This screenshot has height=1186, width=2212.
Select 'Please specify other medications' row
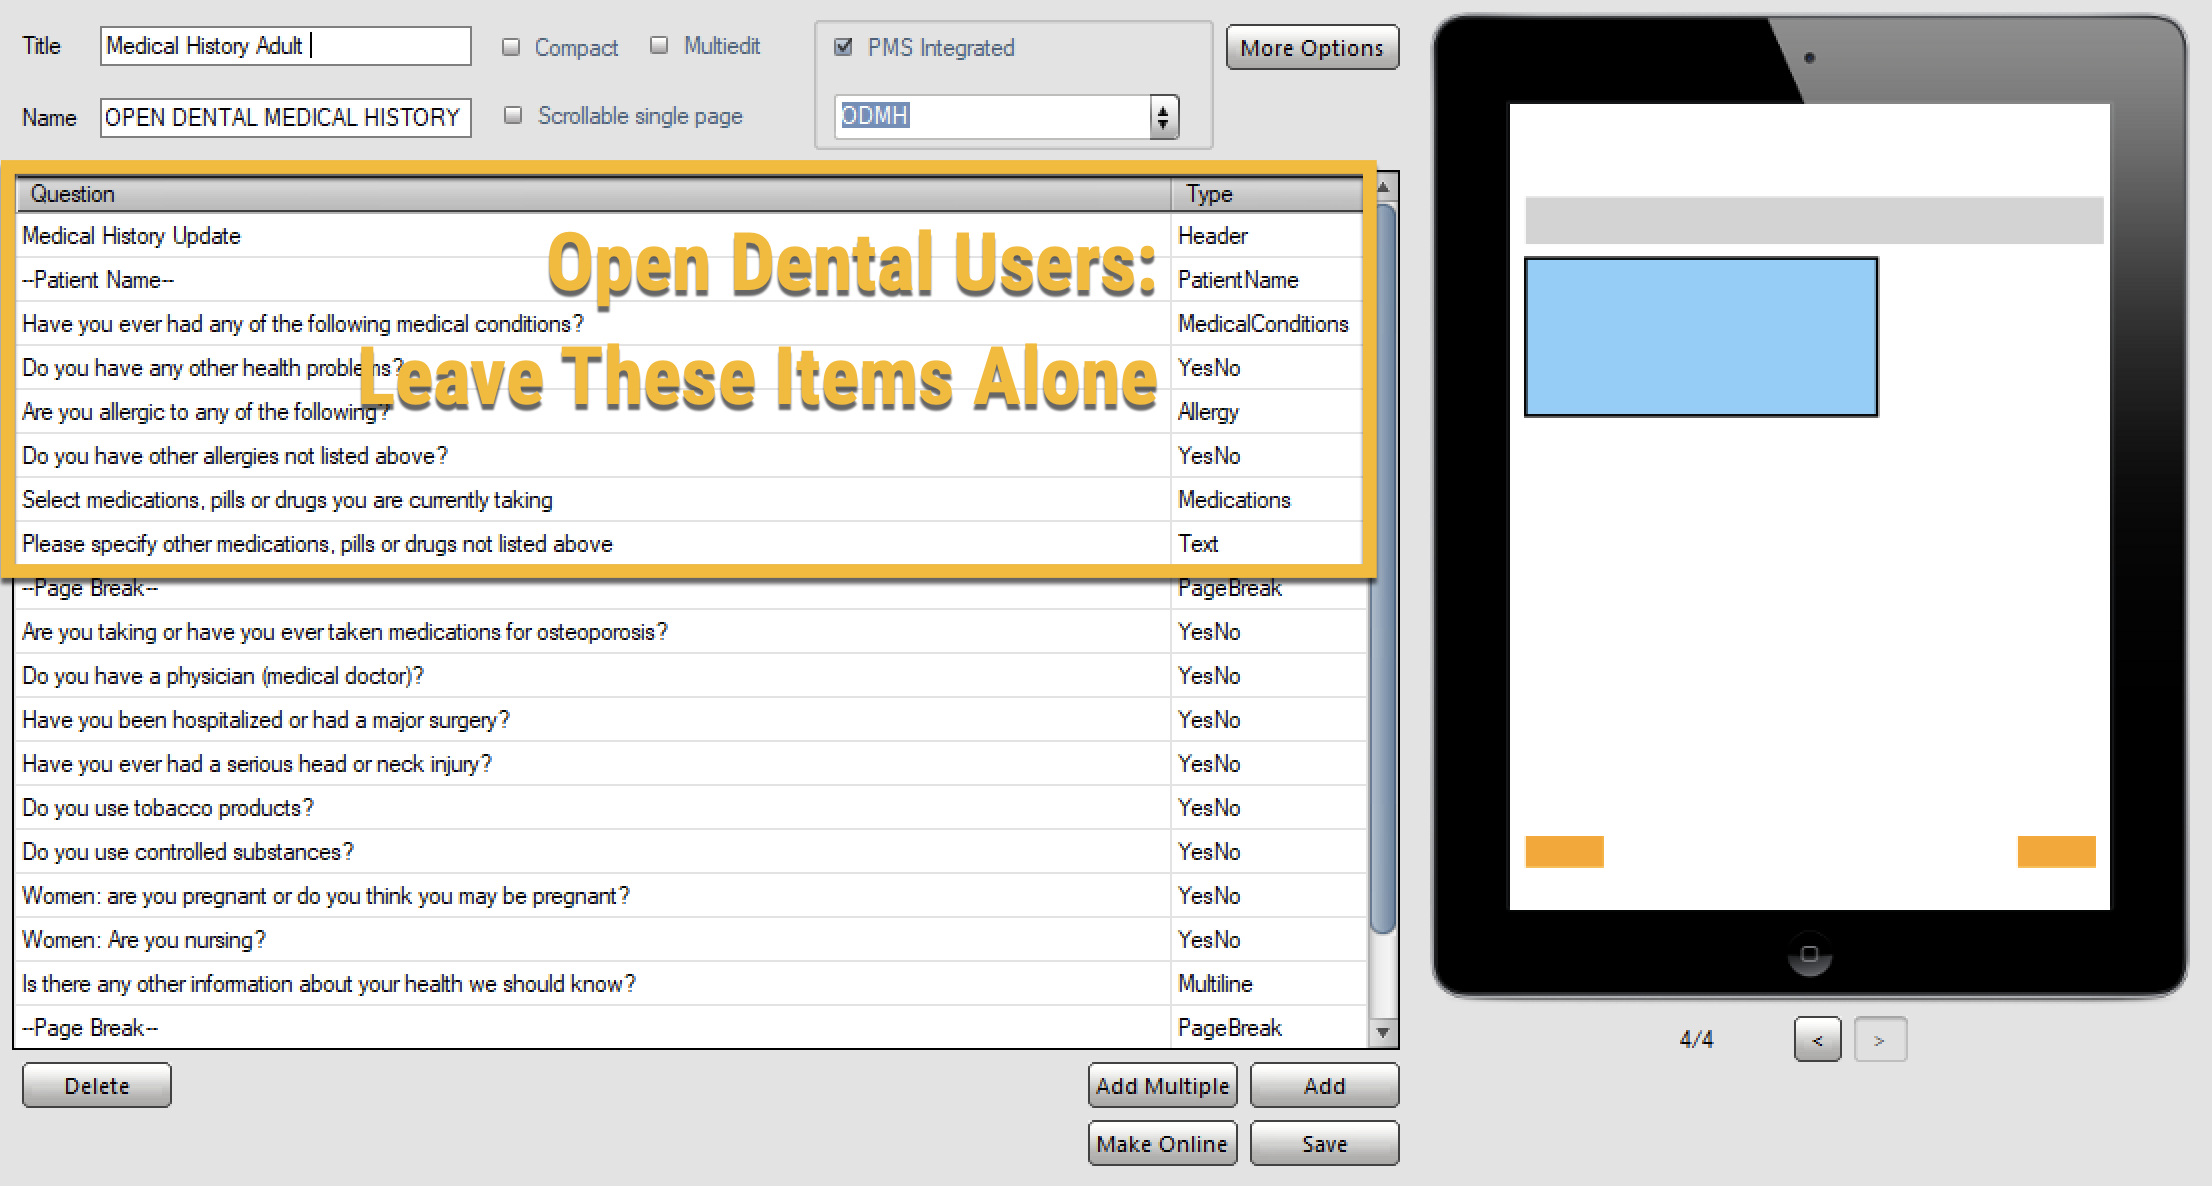691,544
